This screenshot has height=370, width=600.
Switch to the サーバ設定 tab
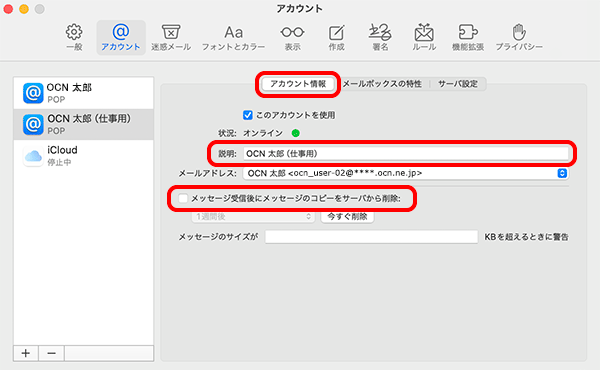tap(458, 84)
